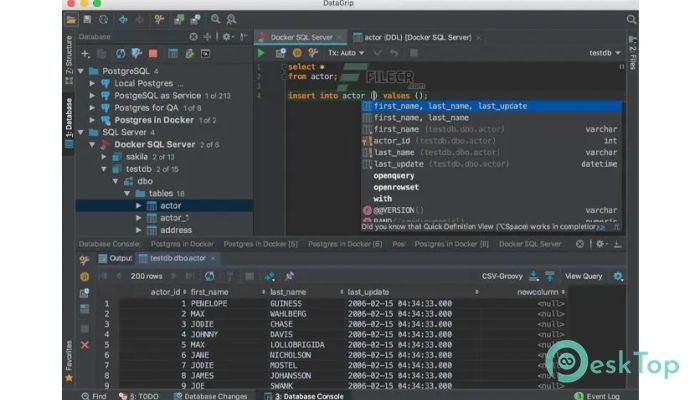The height and width of the screenshot is (400, 700).
Task: Expand the Local Postgres data source
Action: [x=92, y=83]
